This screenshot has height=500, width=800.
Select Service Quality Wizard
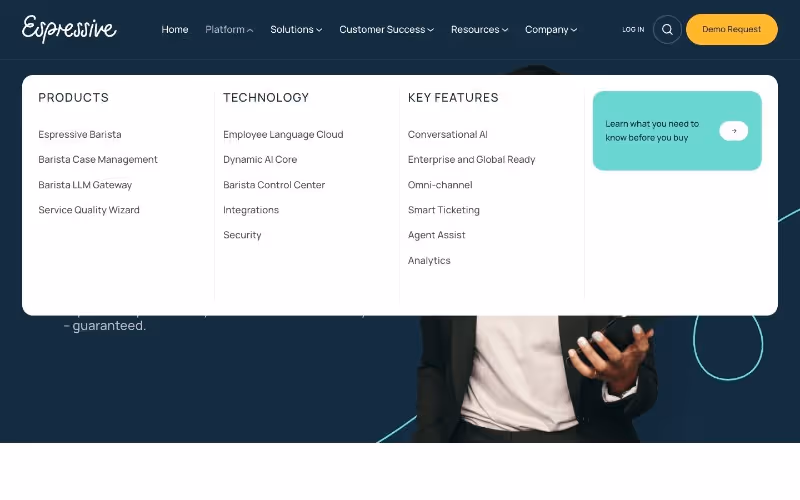[89, 210]
